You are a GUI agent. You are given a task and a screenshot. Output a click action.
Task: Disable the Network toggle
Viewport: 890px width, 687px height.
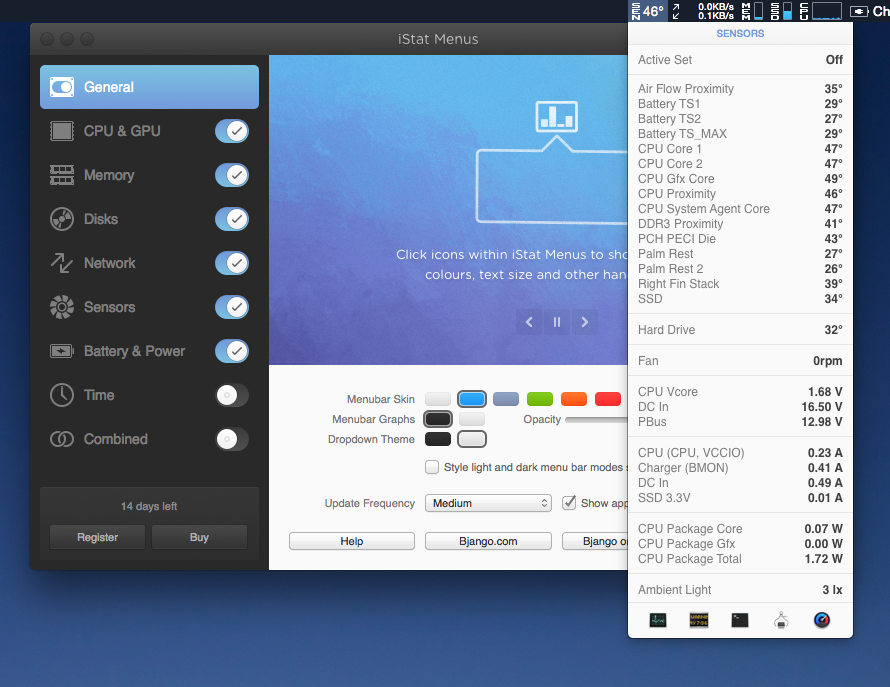tap(232, 263)
